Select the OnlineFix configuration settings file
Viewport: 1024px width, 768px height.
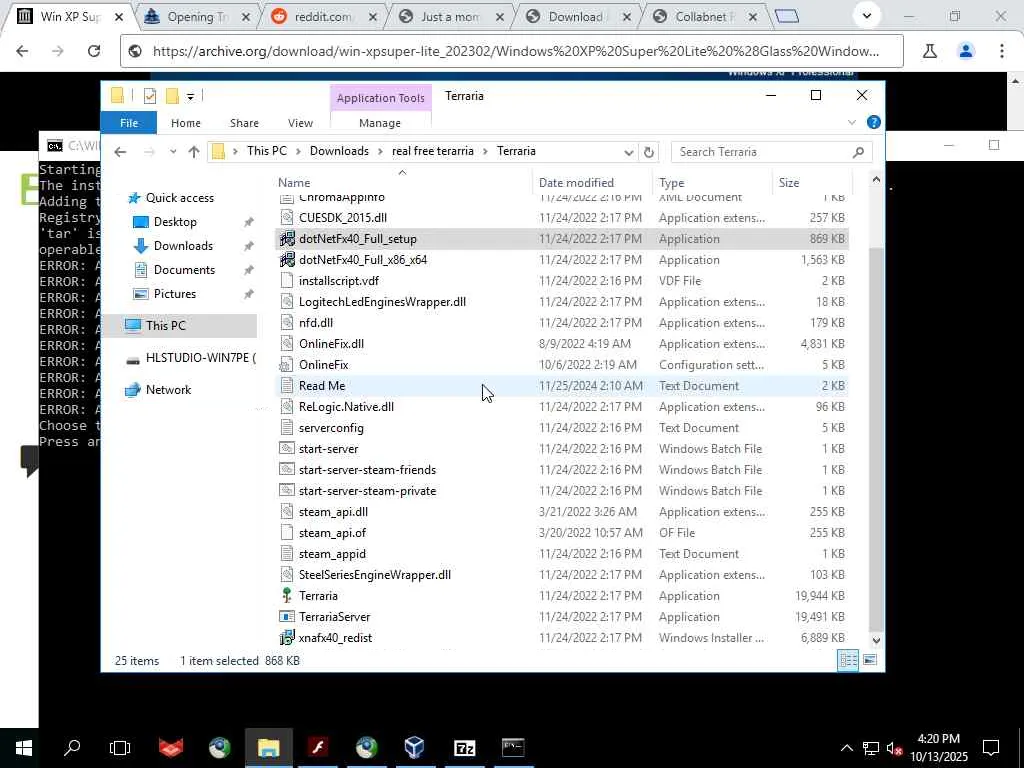(323, 364)
